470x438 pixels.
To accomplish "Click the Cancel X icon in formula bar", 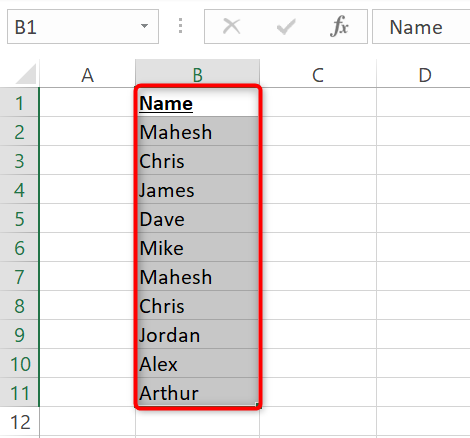I will pos(231,26).
